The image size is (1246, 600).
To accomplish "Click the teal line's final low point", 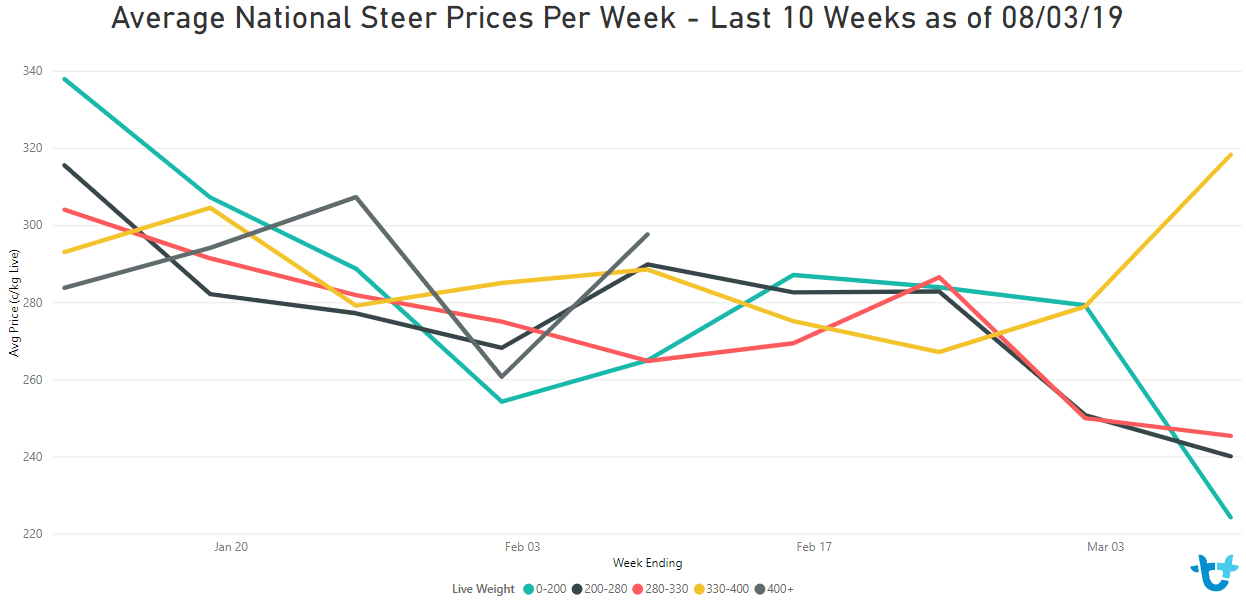I will 1230,517.
